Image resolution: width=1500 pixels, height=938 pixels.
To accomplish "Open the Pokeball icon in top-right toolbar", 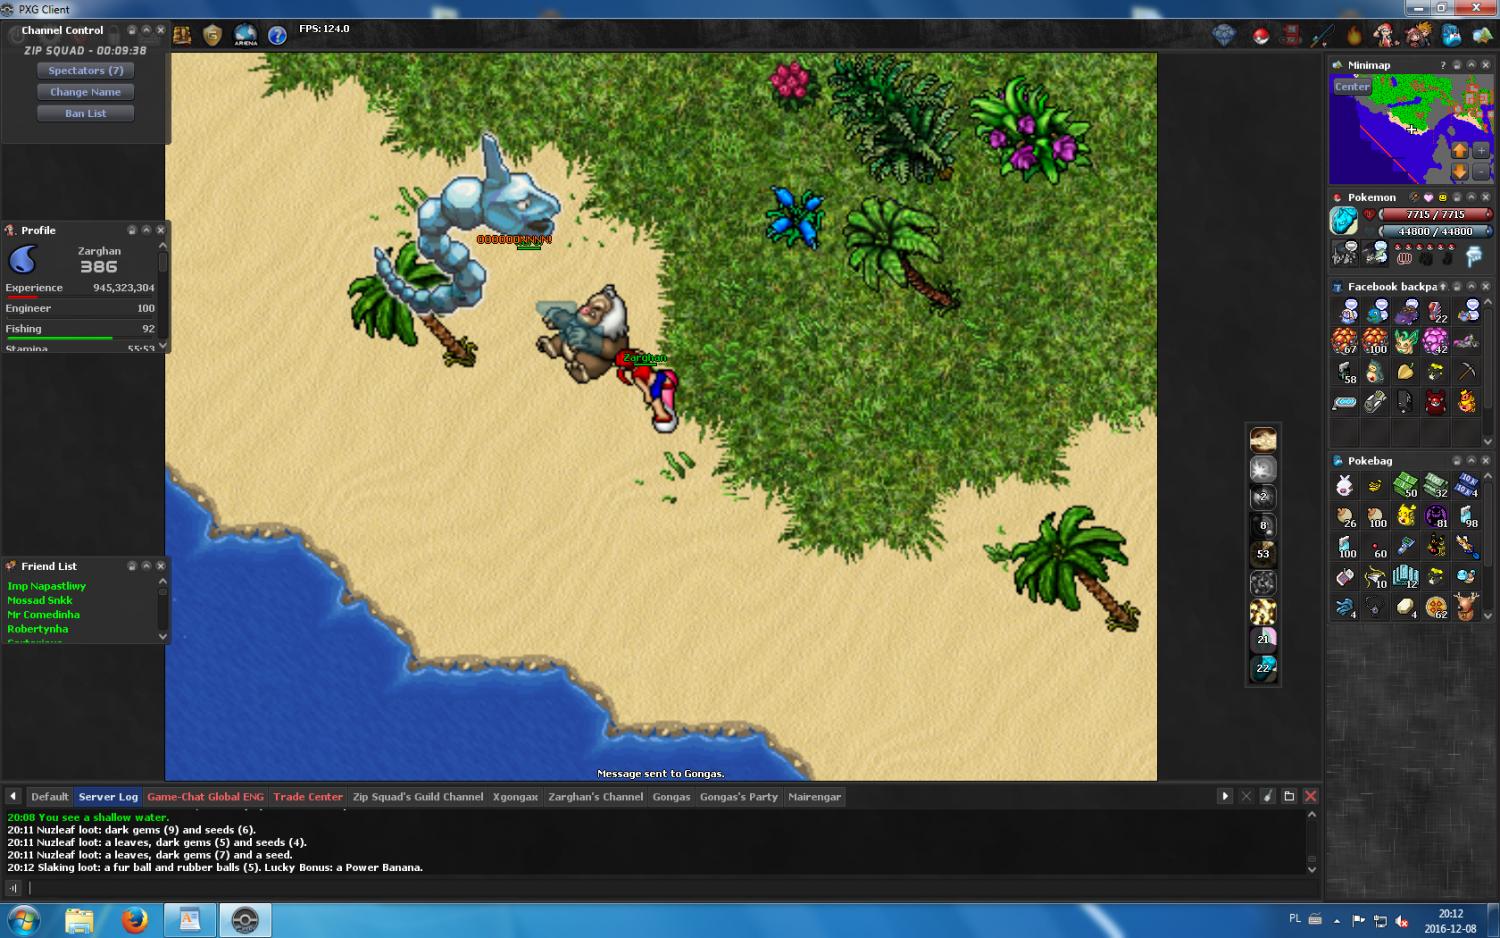I will coord(1260,37).
